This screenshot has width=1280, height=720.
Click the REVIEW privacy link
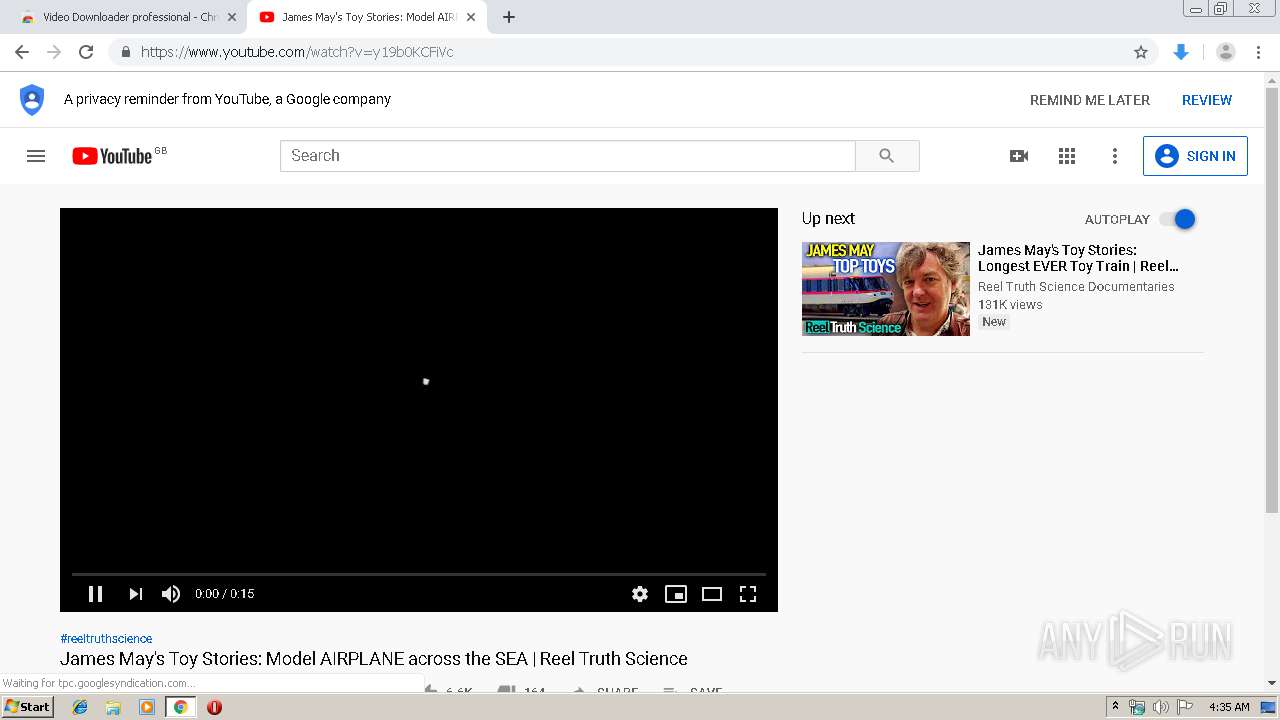tap(1207, 100)
